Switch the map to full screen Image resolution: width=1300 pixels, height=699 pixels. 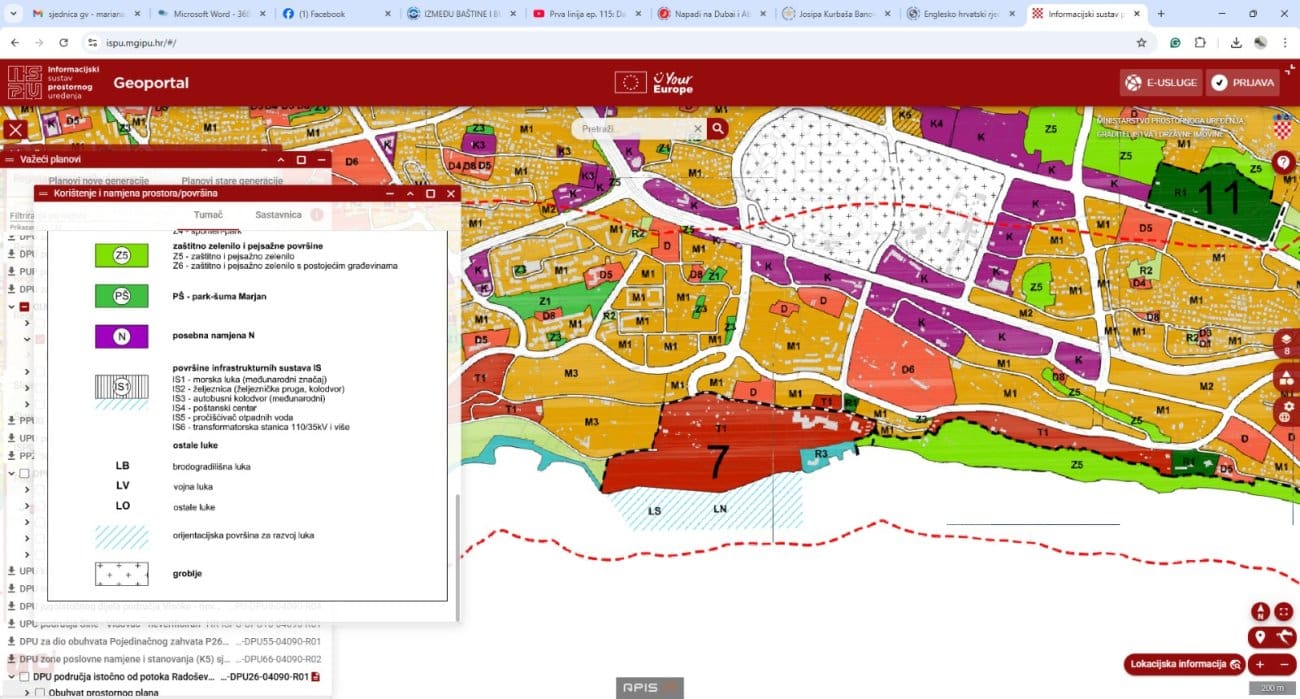tap(1285, 612)
